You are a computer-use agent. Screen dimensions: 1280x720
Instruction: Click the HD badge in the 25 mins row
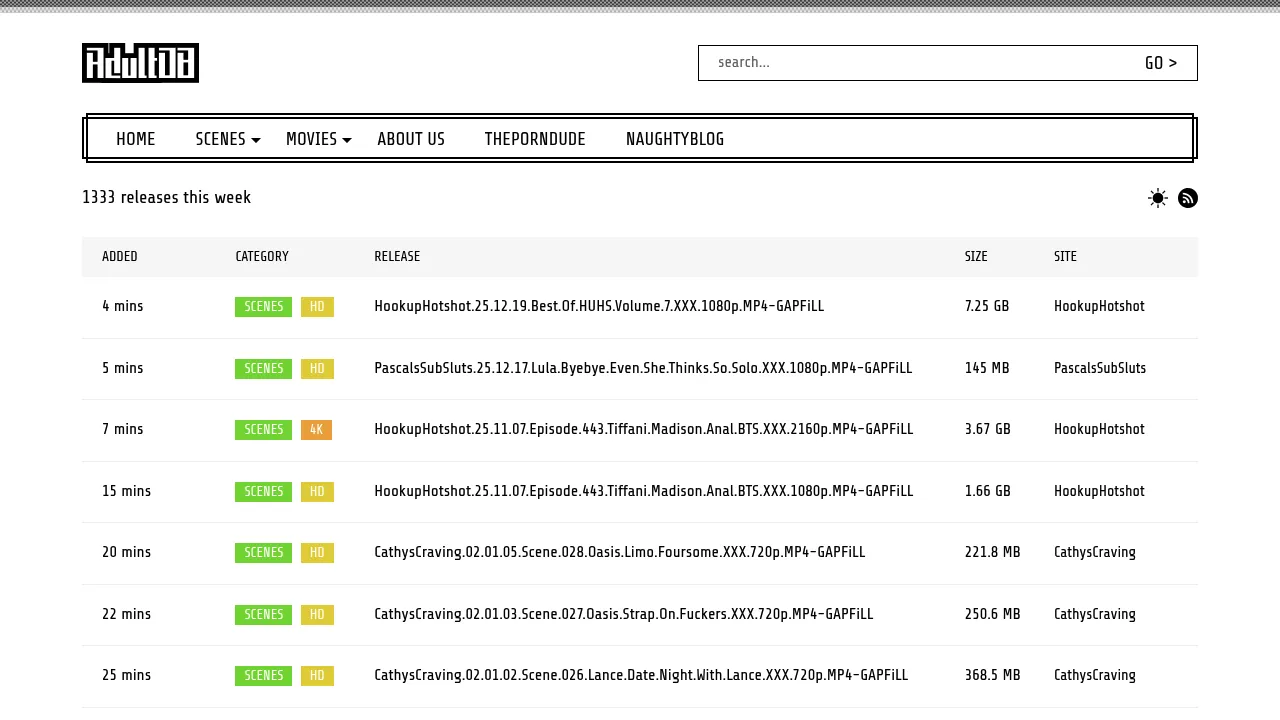pos(317,676)
